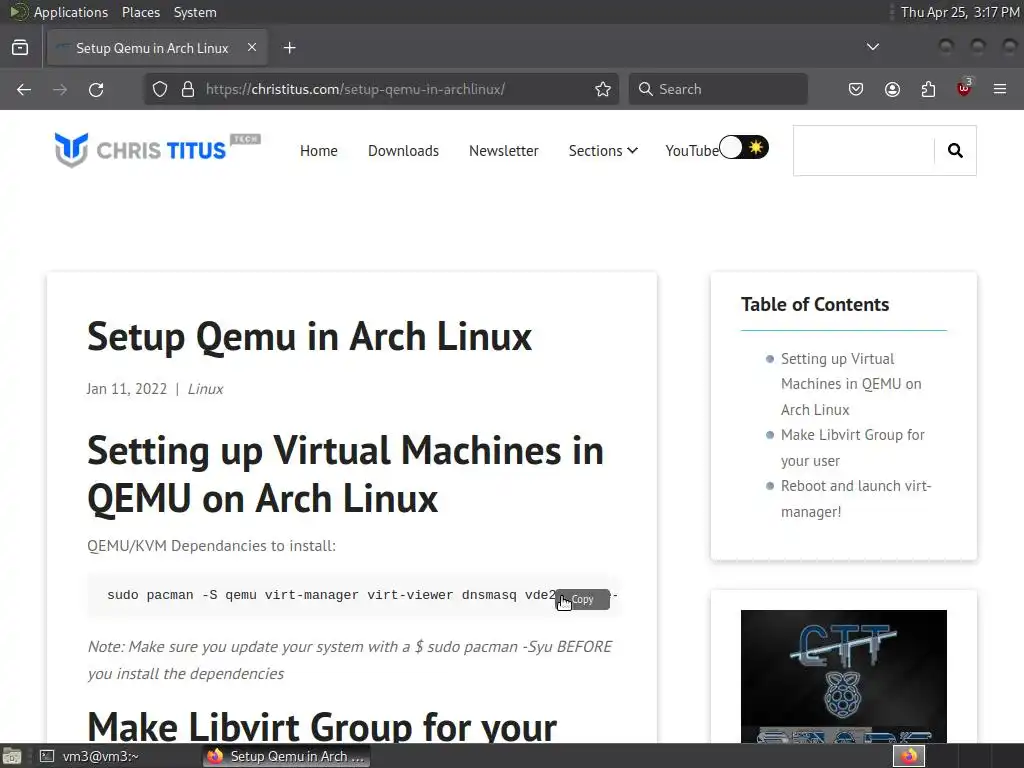Screen dimensions: 1024x768
Task: Go back using the browser back arrow
Action: tap(24, 89)
